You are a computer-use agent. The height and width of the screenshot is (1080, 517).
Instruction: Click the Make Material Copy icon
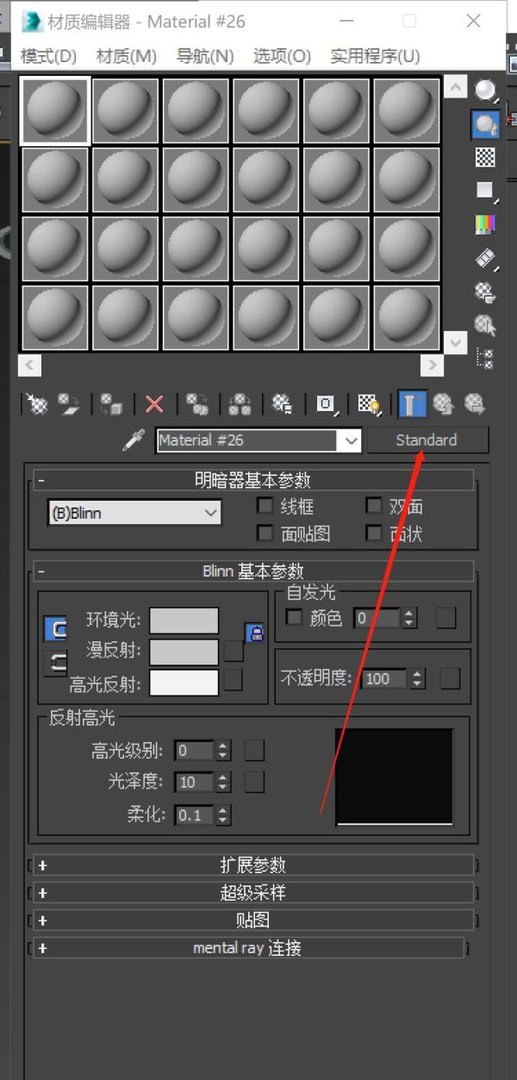point(198,404)
